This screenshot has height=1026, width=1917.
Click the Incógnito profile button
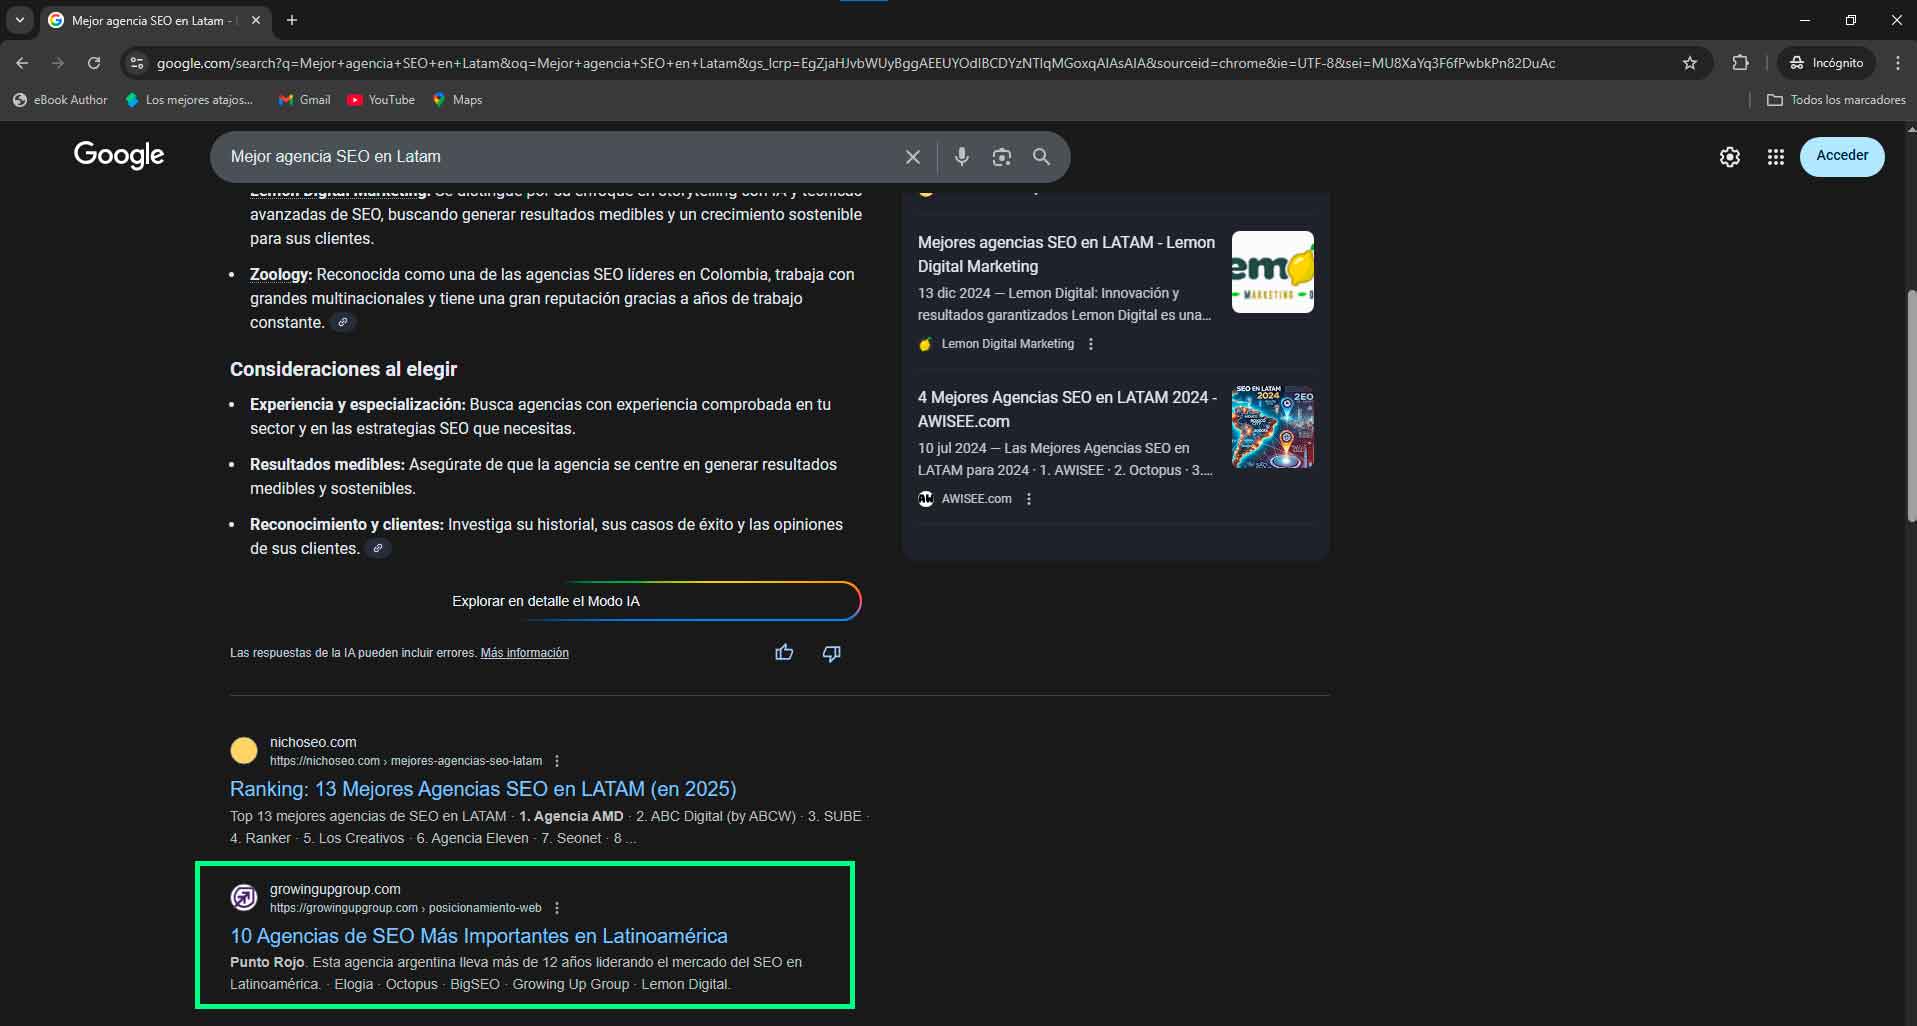(1826, 63)
